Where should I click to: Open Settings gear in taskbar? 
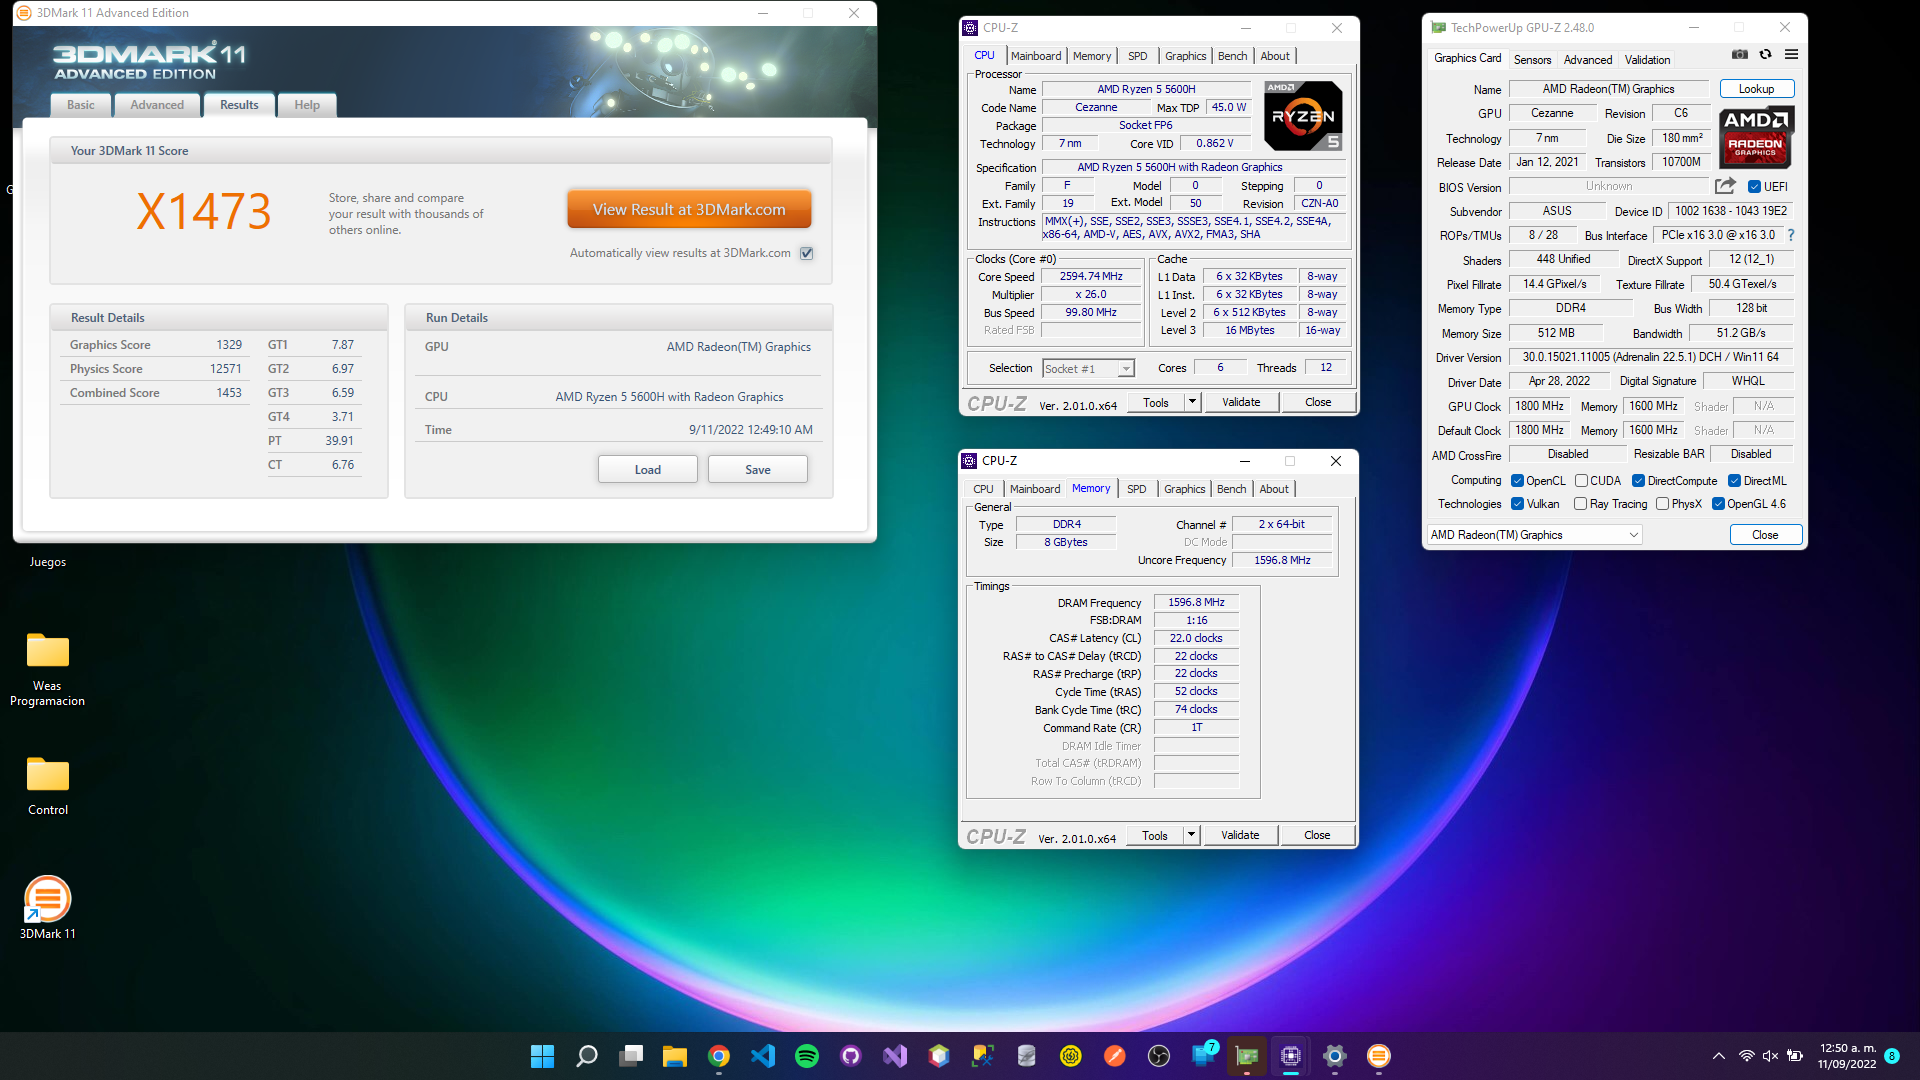pyautogui.click(x=1335, y=1056)
